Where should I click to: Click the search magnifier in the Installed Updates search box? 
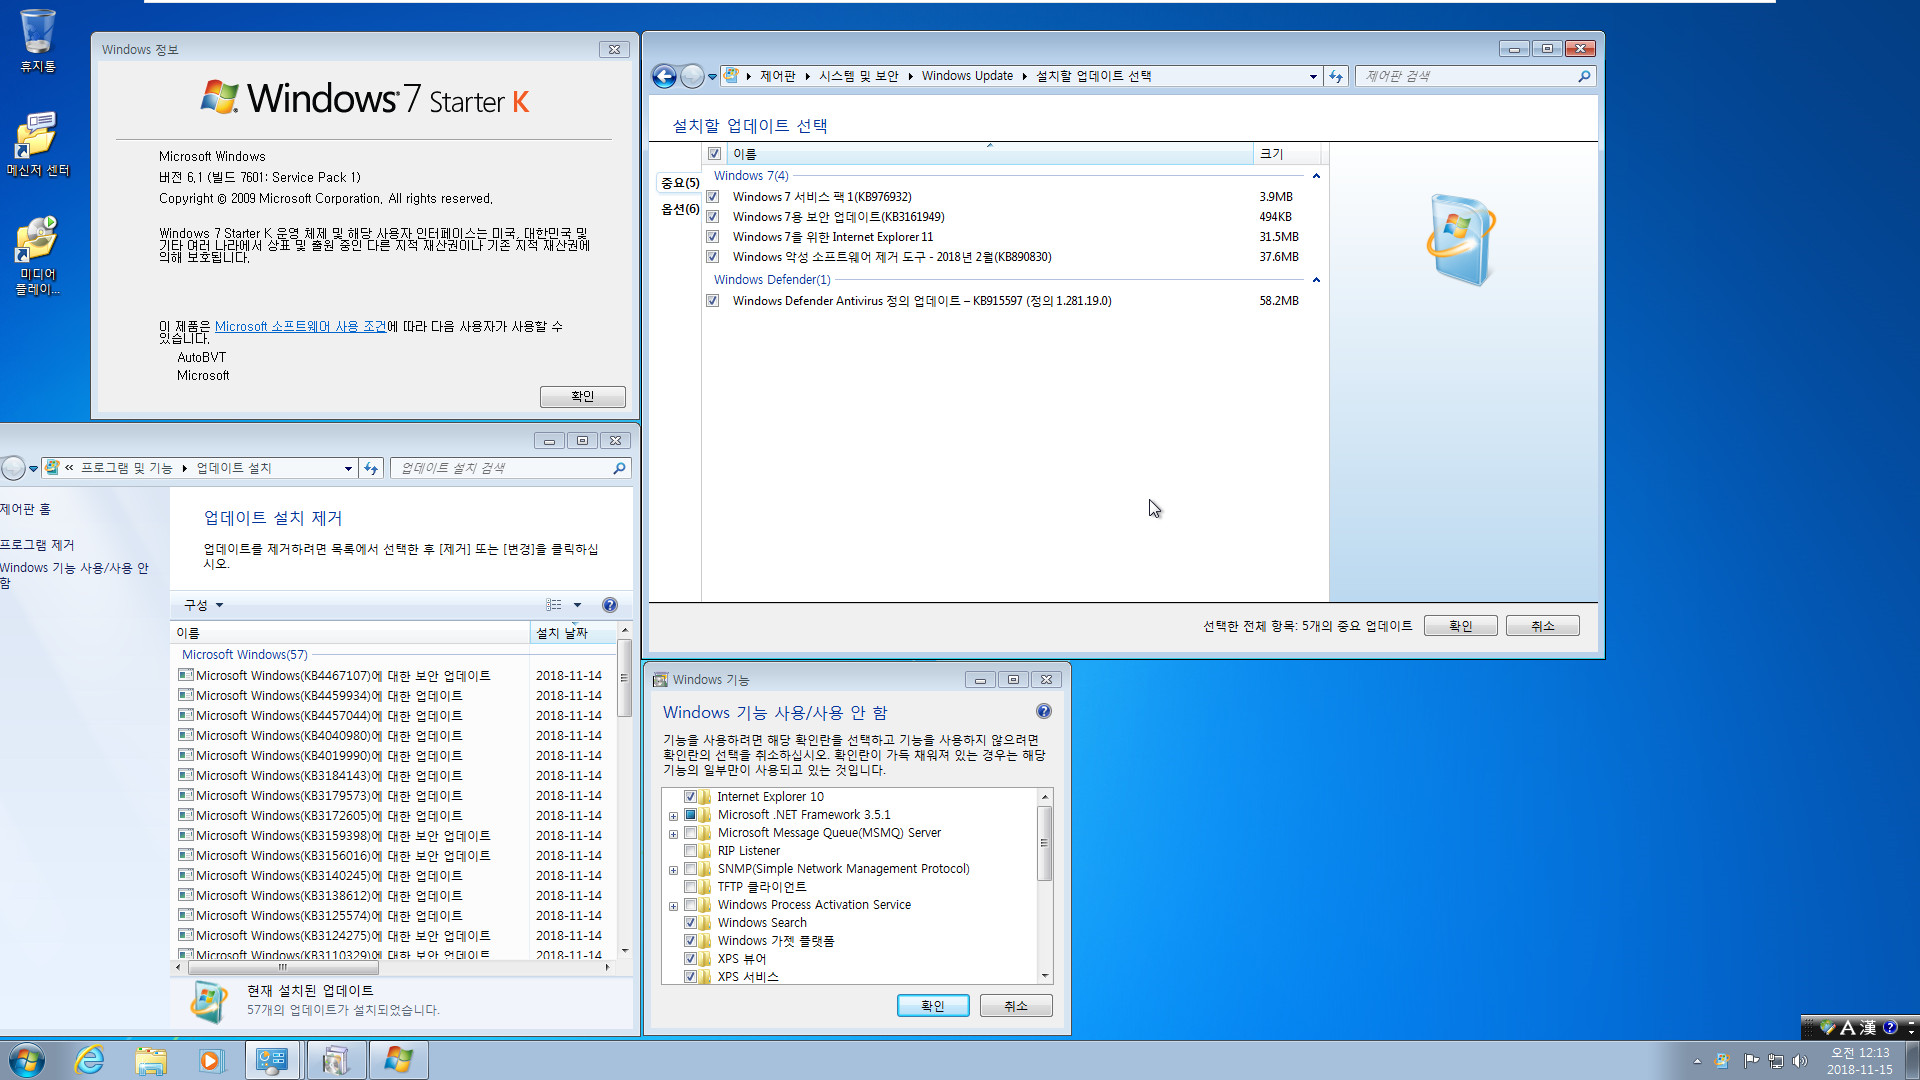(x=619, y=468)
